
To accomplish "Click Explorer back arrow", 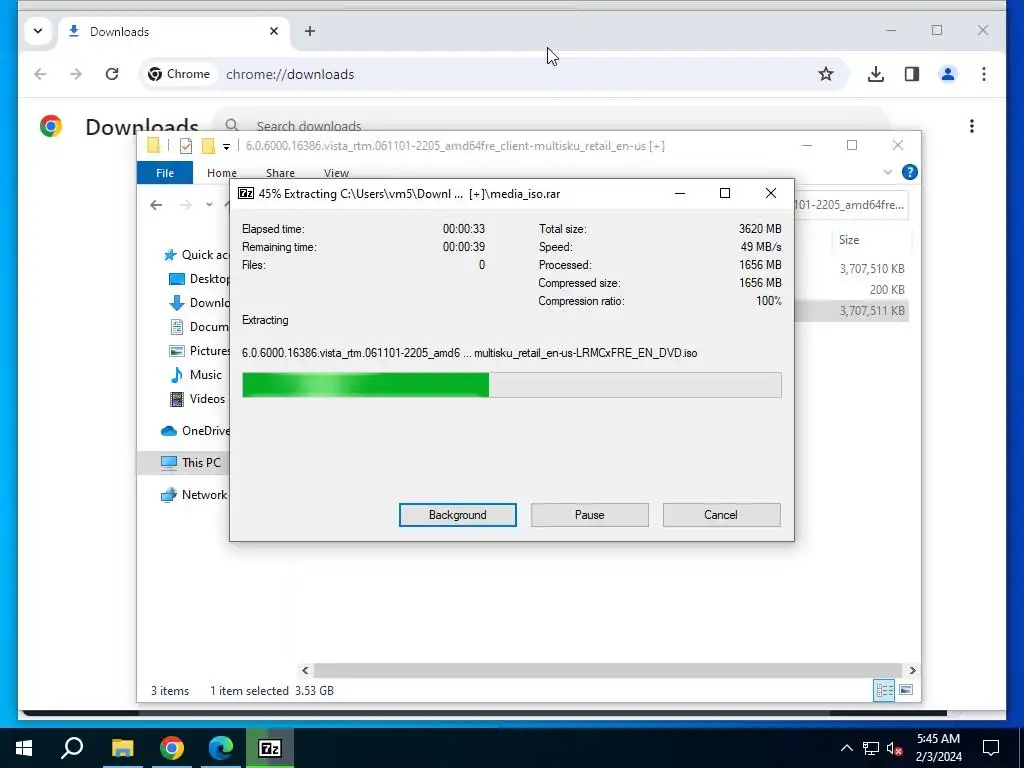I will (156, 205).
